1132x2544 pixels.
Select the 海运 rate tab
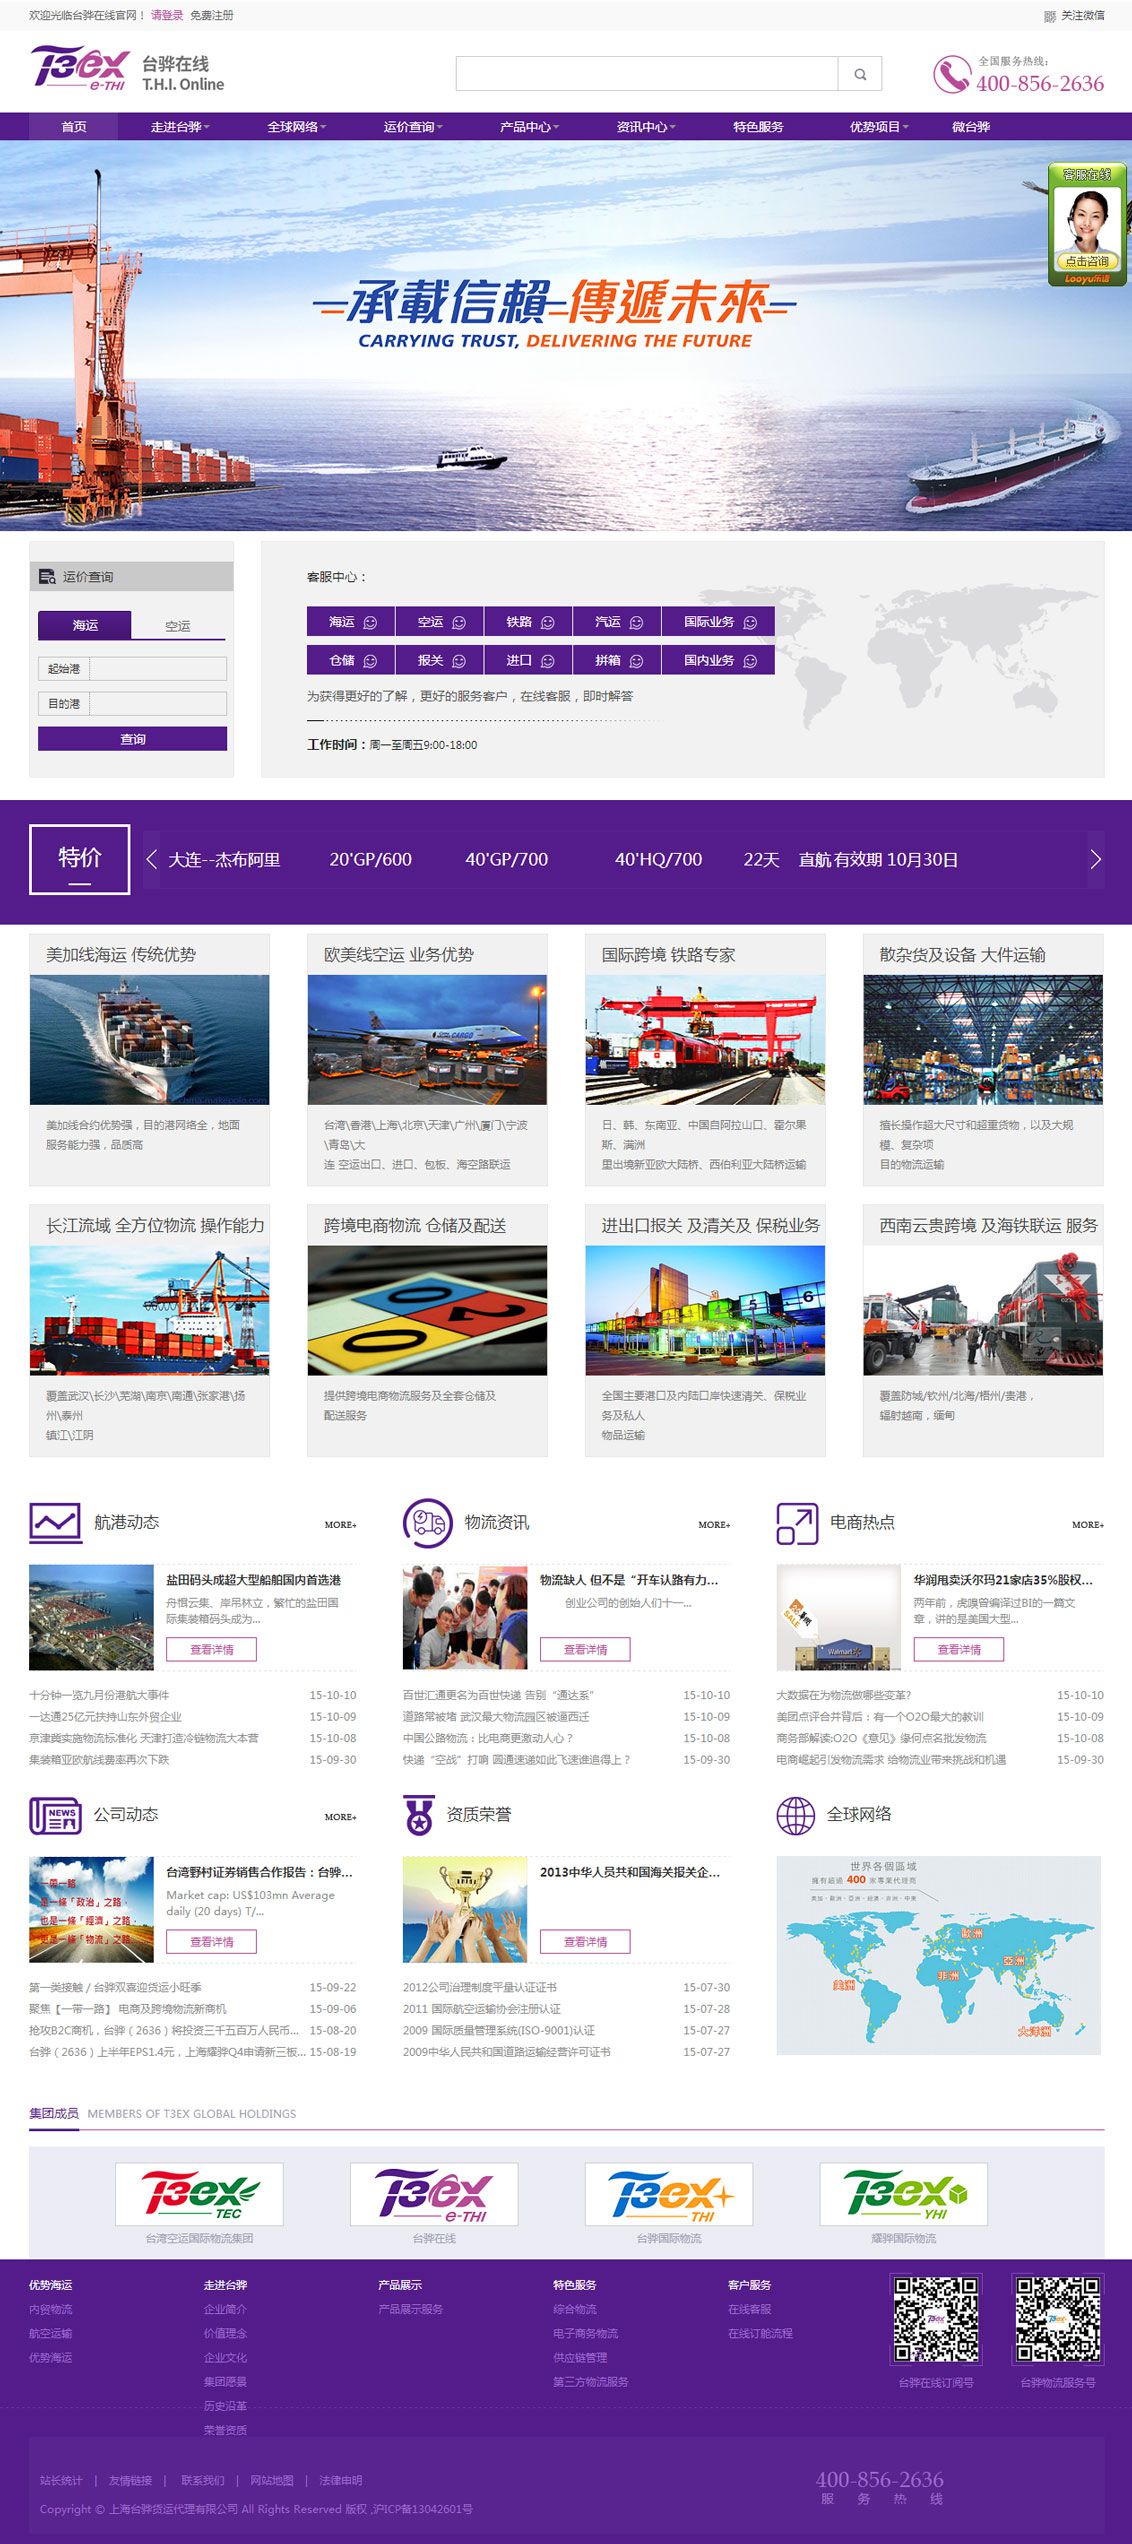[x=85, y=625]
